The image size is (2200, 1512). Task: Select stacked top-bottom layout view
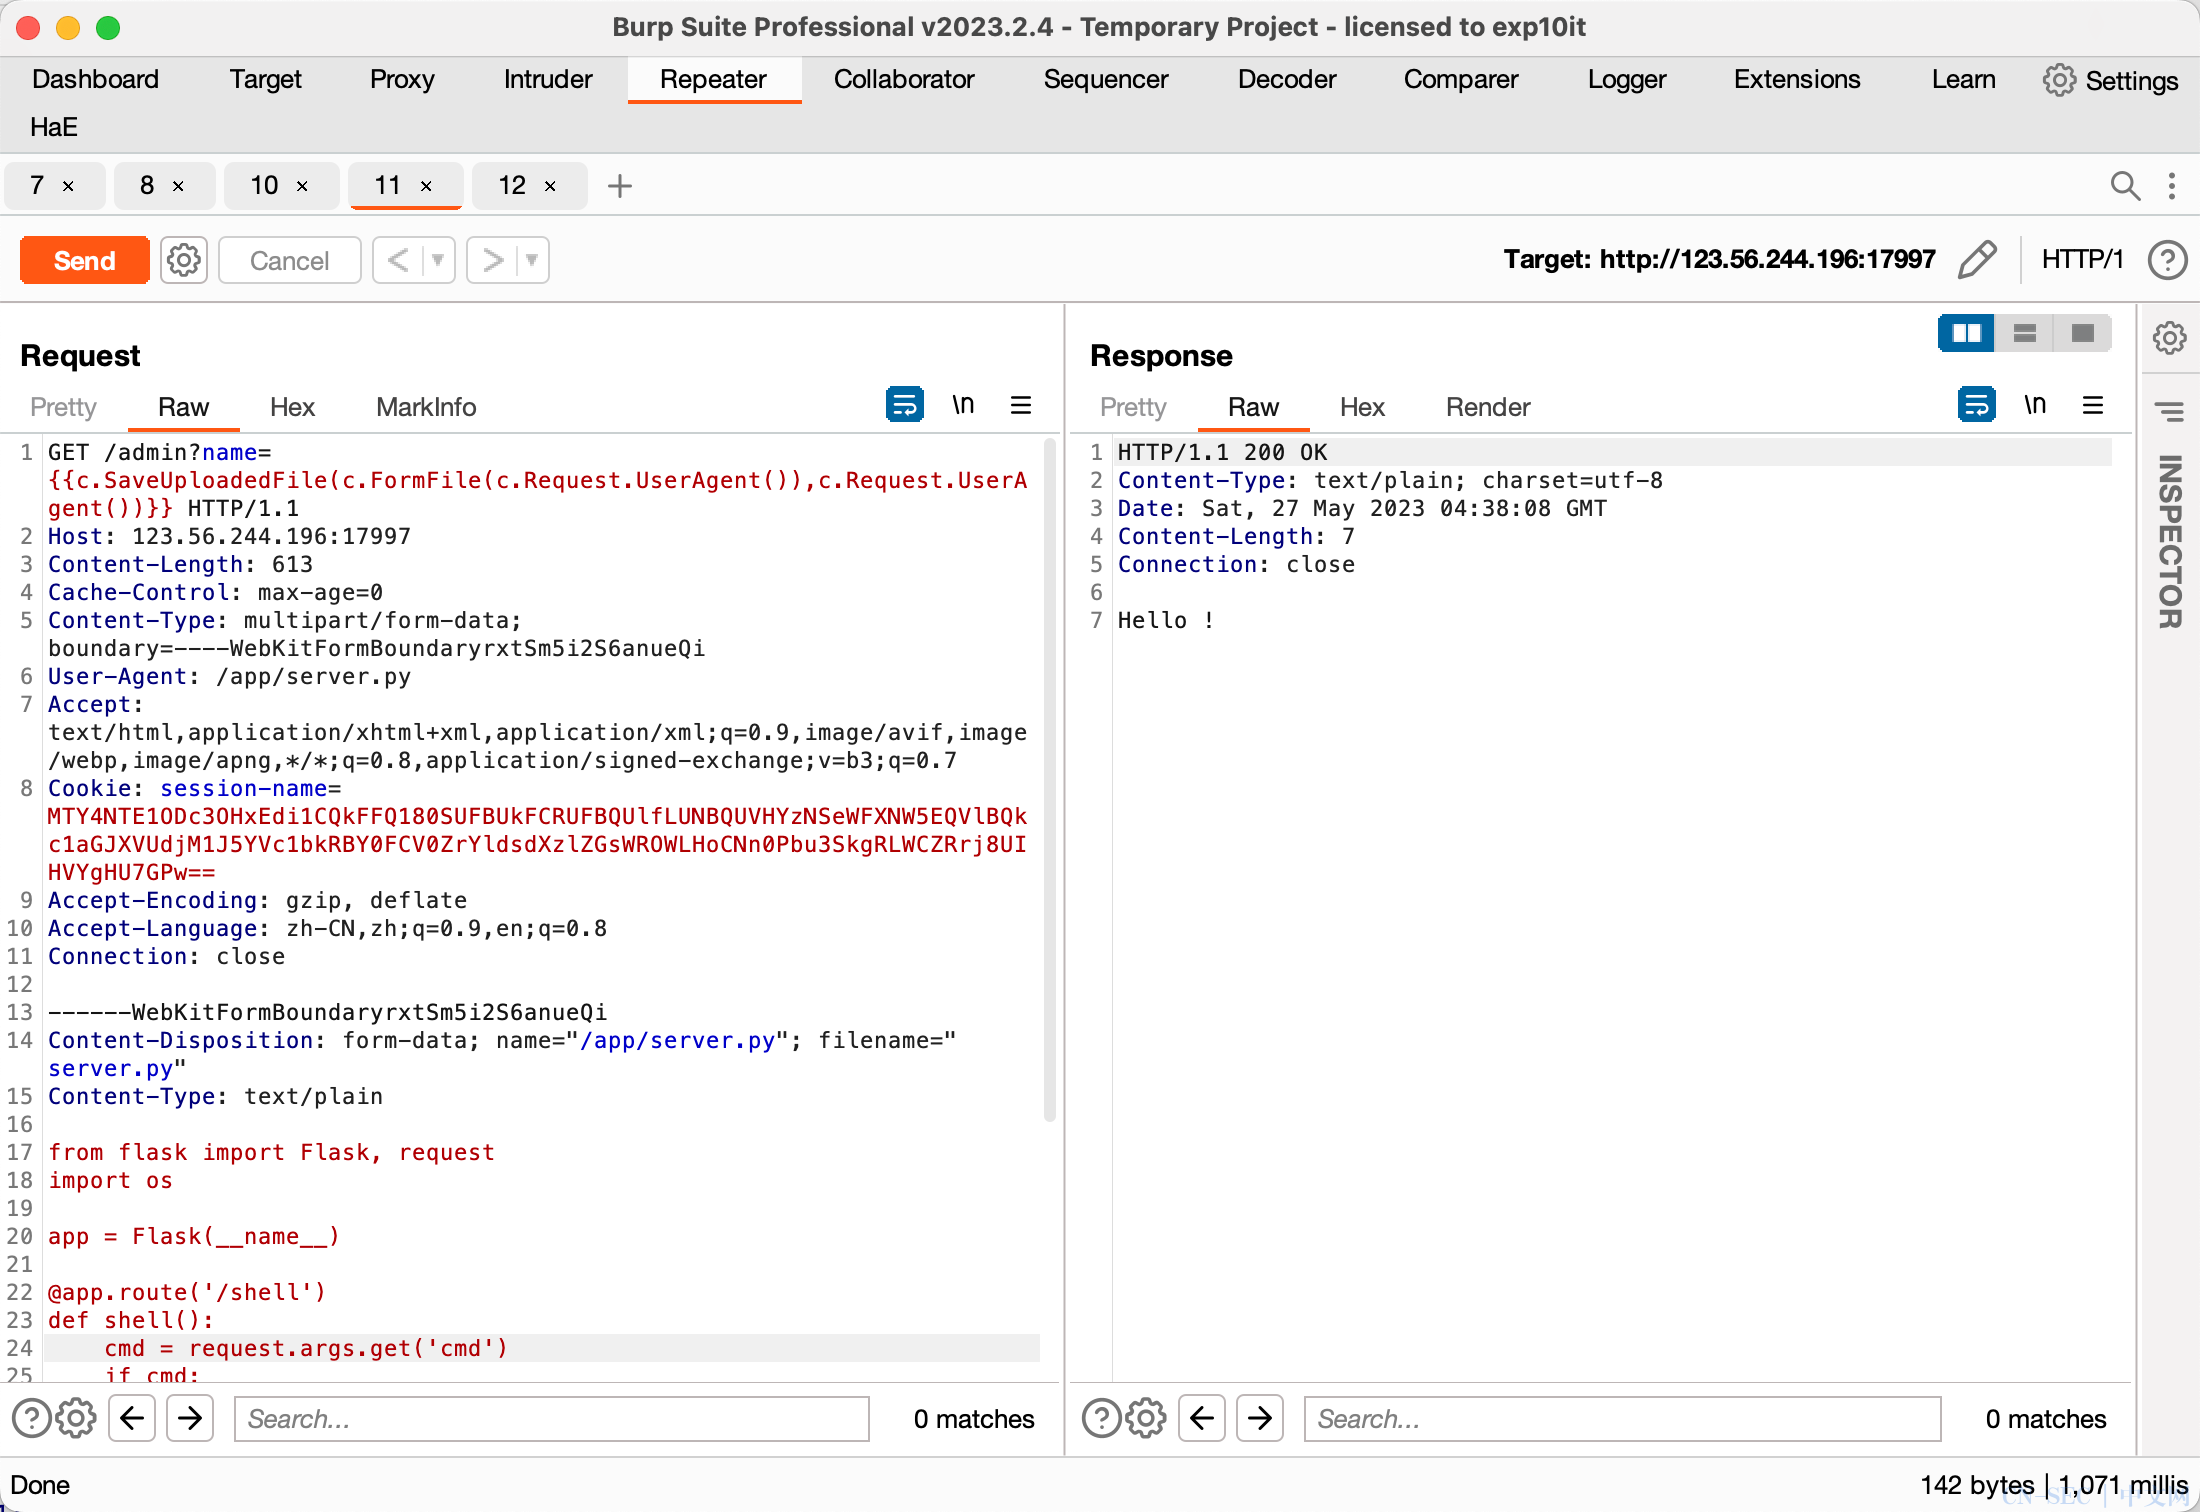click(x=2024, y=333)
